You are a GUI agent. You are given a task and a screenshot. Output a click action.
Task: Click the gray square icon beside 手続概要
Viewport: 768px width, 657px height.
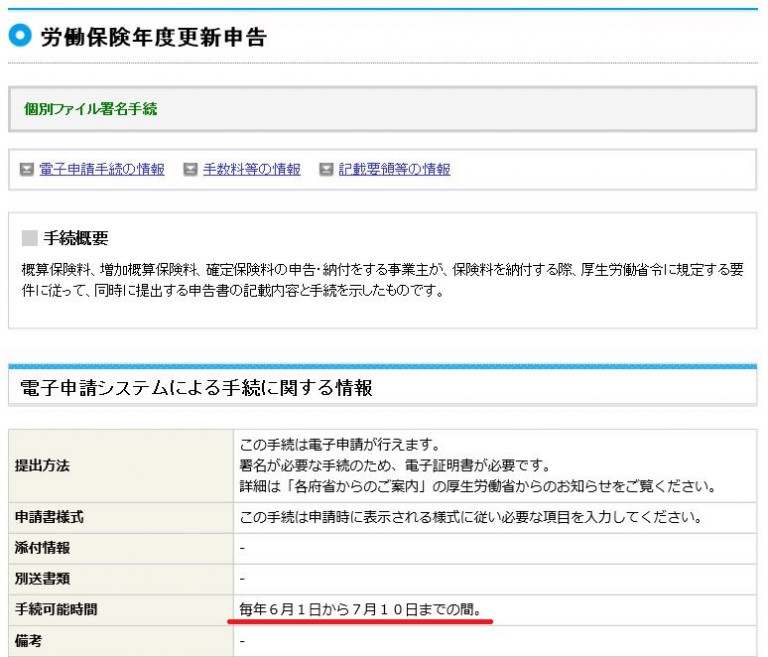[x=29, y=238]
